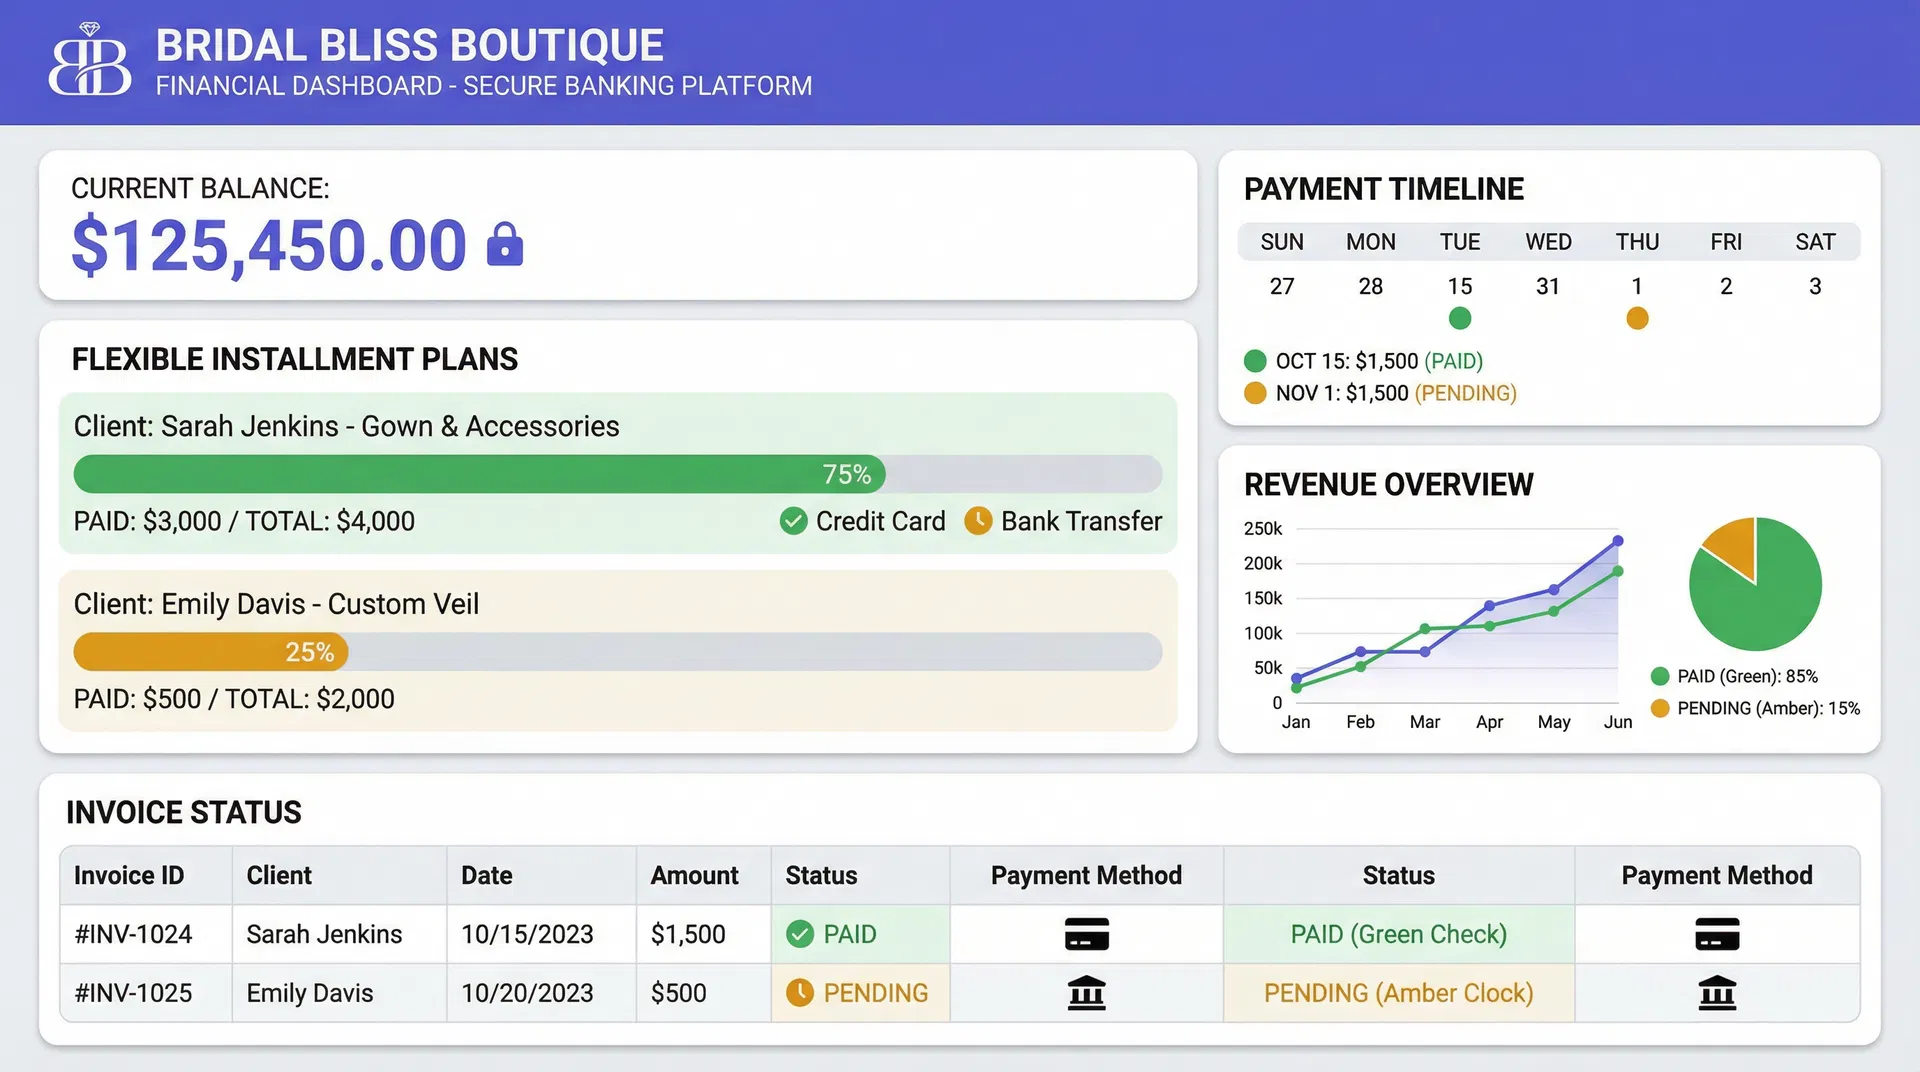Click the first credit card icon in INV-1024 row
This screenshot has width=1920, height=1072.
pyautogui.click(x=1086, y=934)
